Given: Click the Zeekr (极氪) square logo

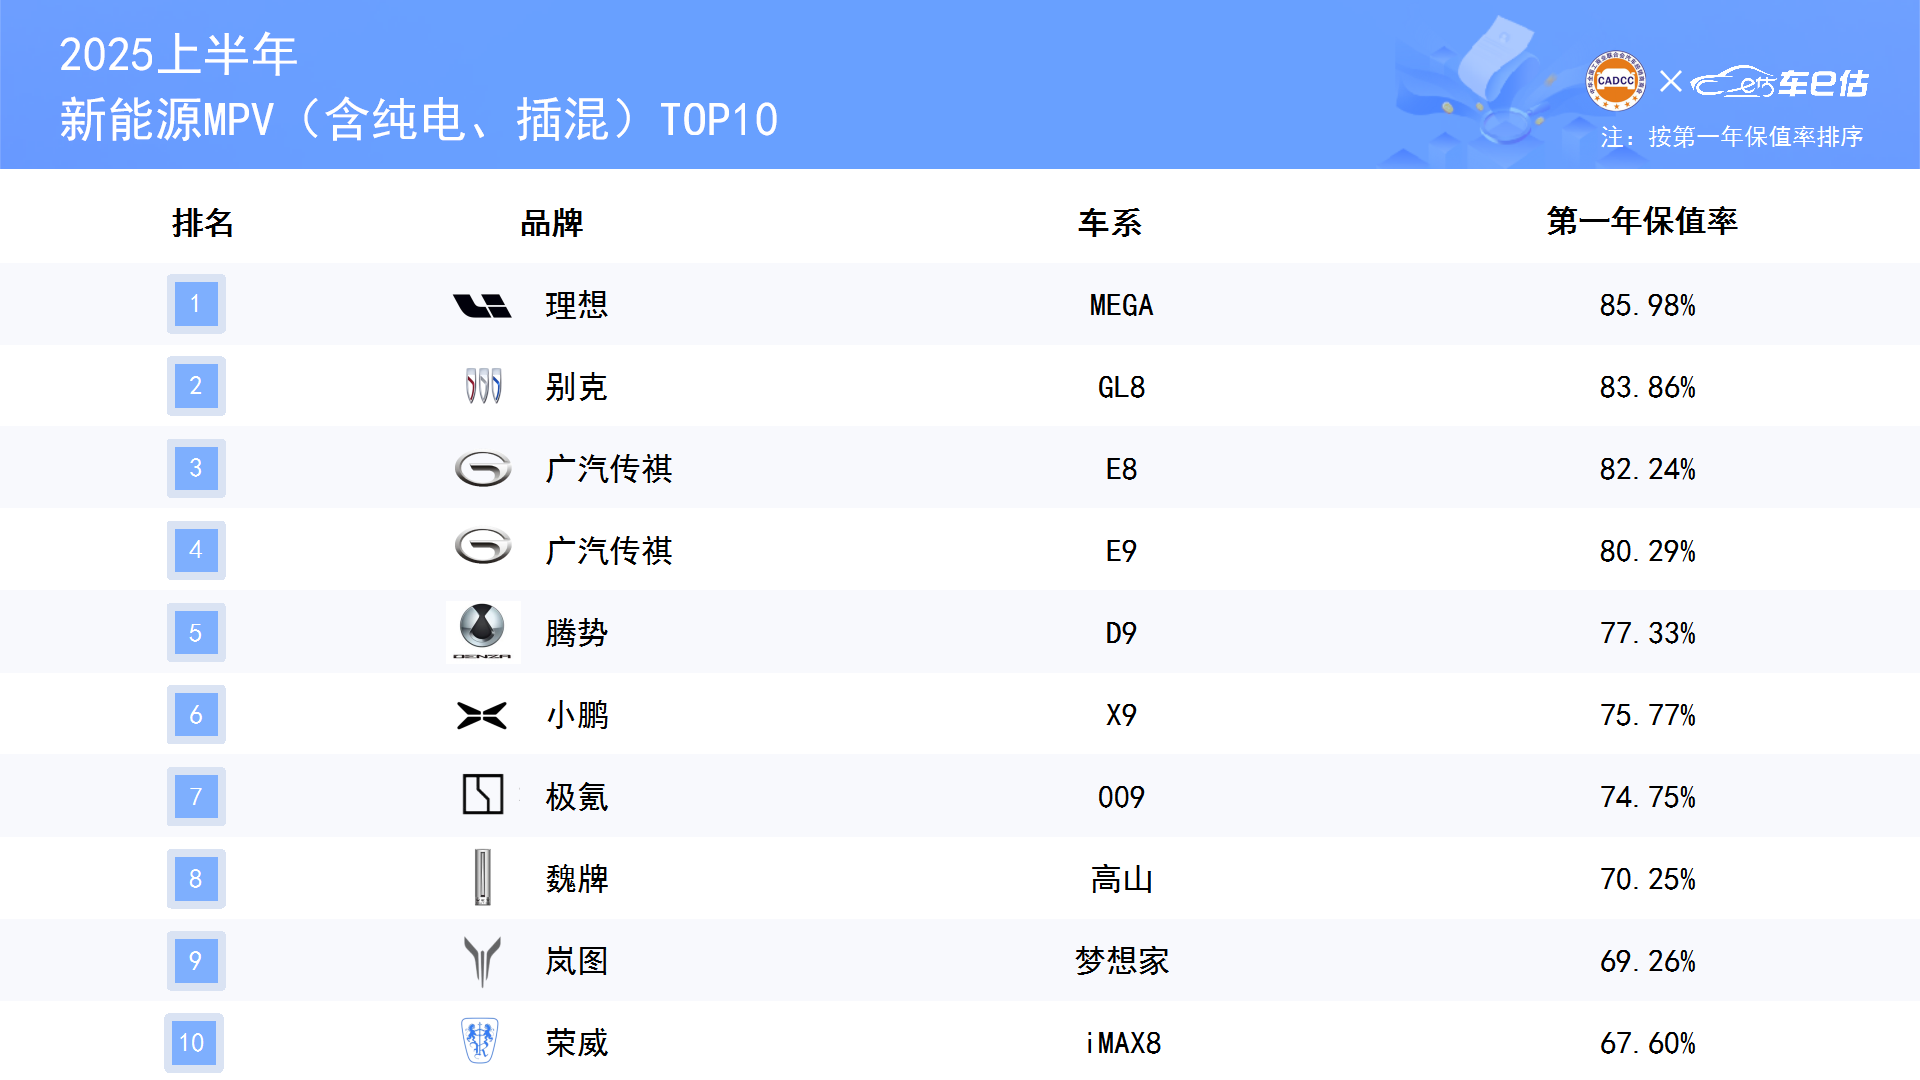Looking at the screenshot, I should pos(483,795).
